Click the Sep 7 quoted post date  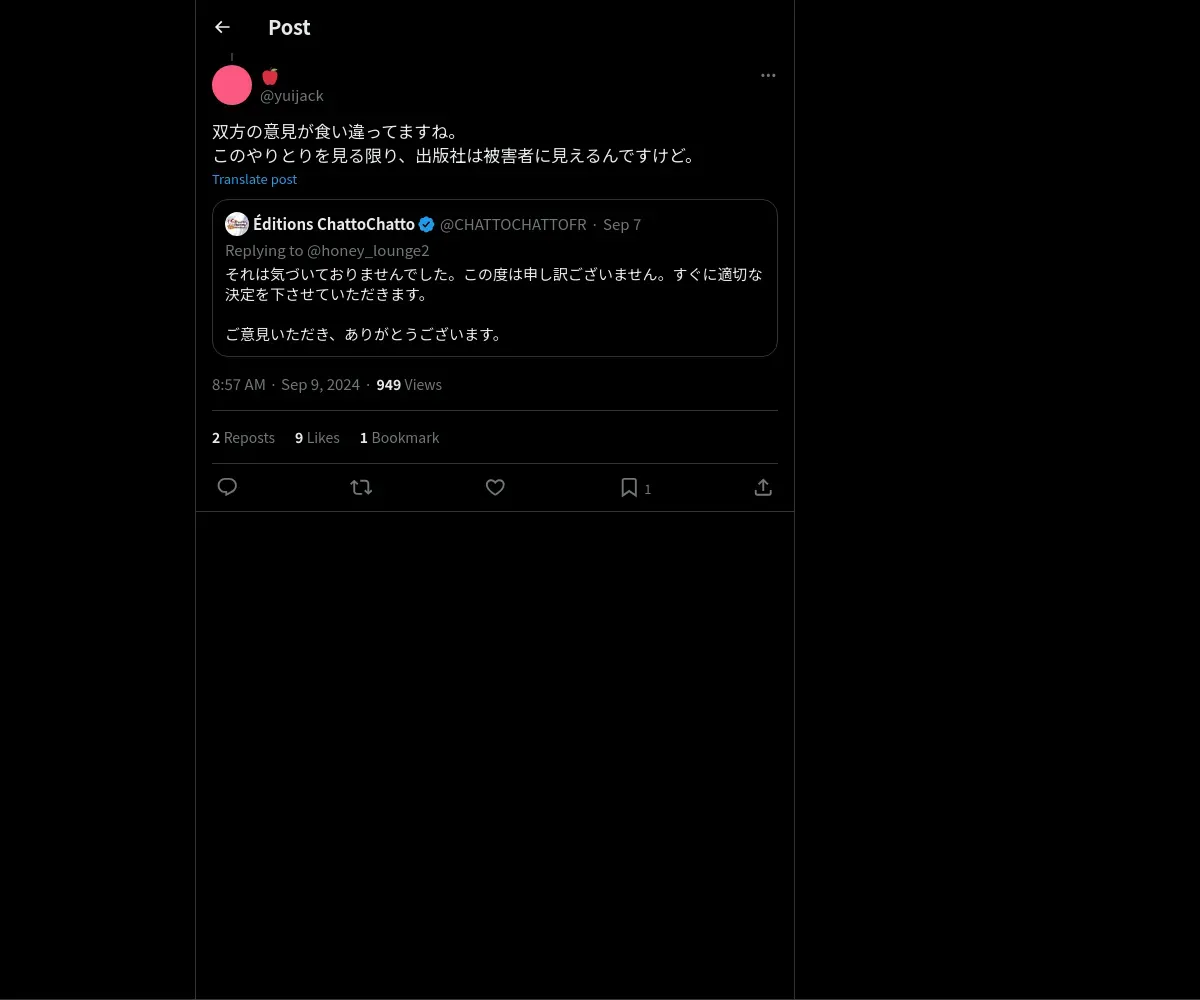point(622,224)
